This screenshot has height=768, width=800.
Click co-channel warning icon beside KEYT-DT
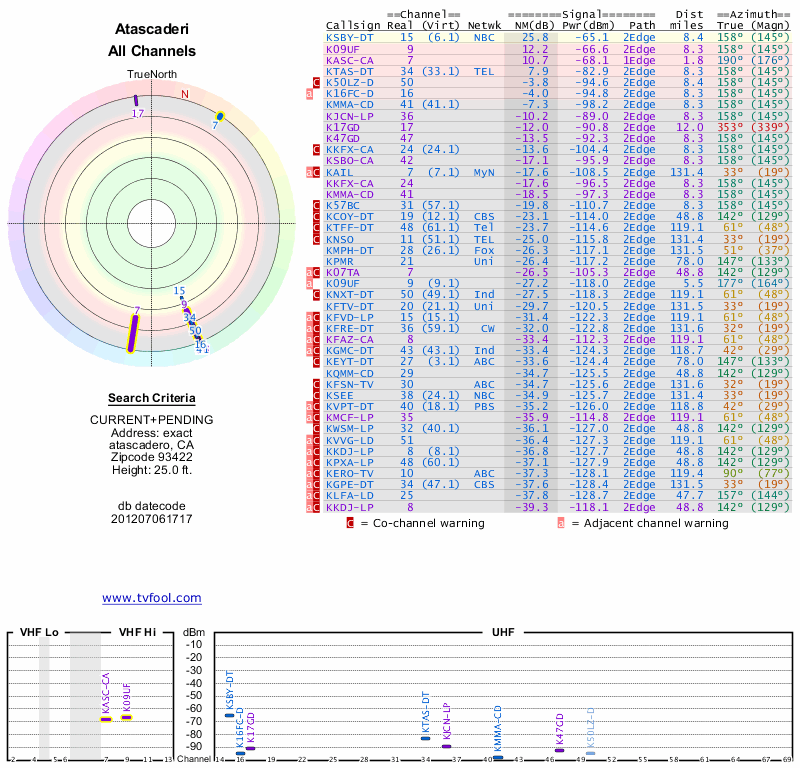pyautogui.click(x=317, y=361)
